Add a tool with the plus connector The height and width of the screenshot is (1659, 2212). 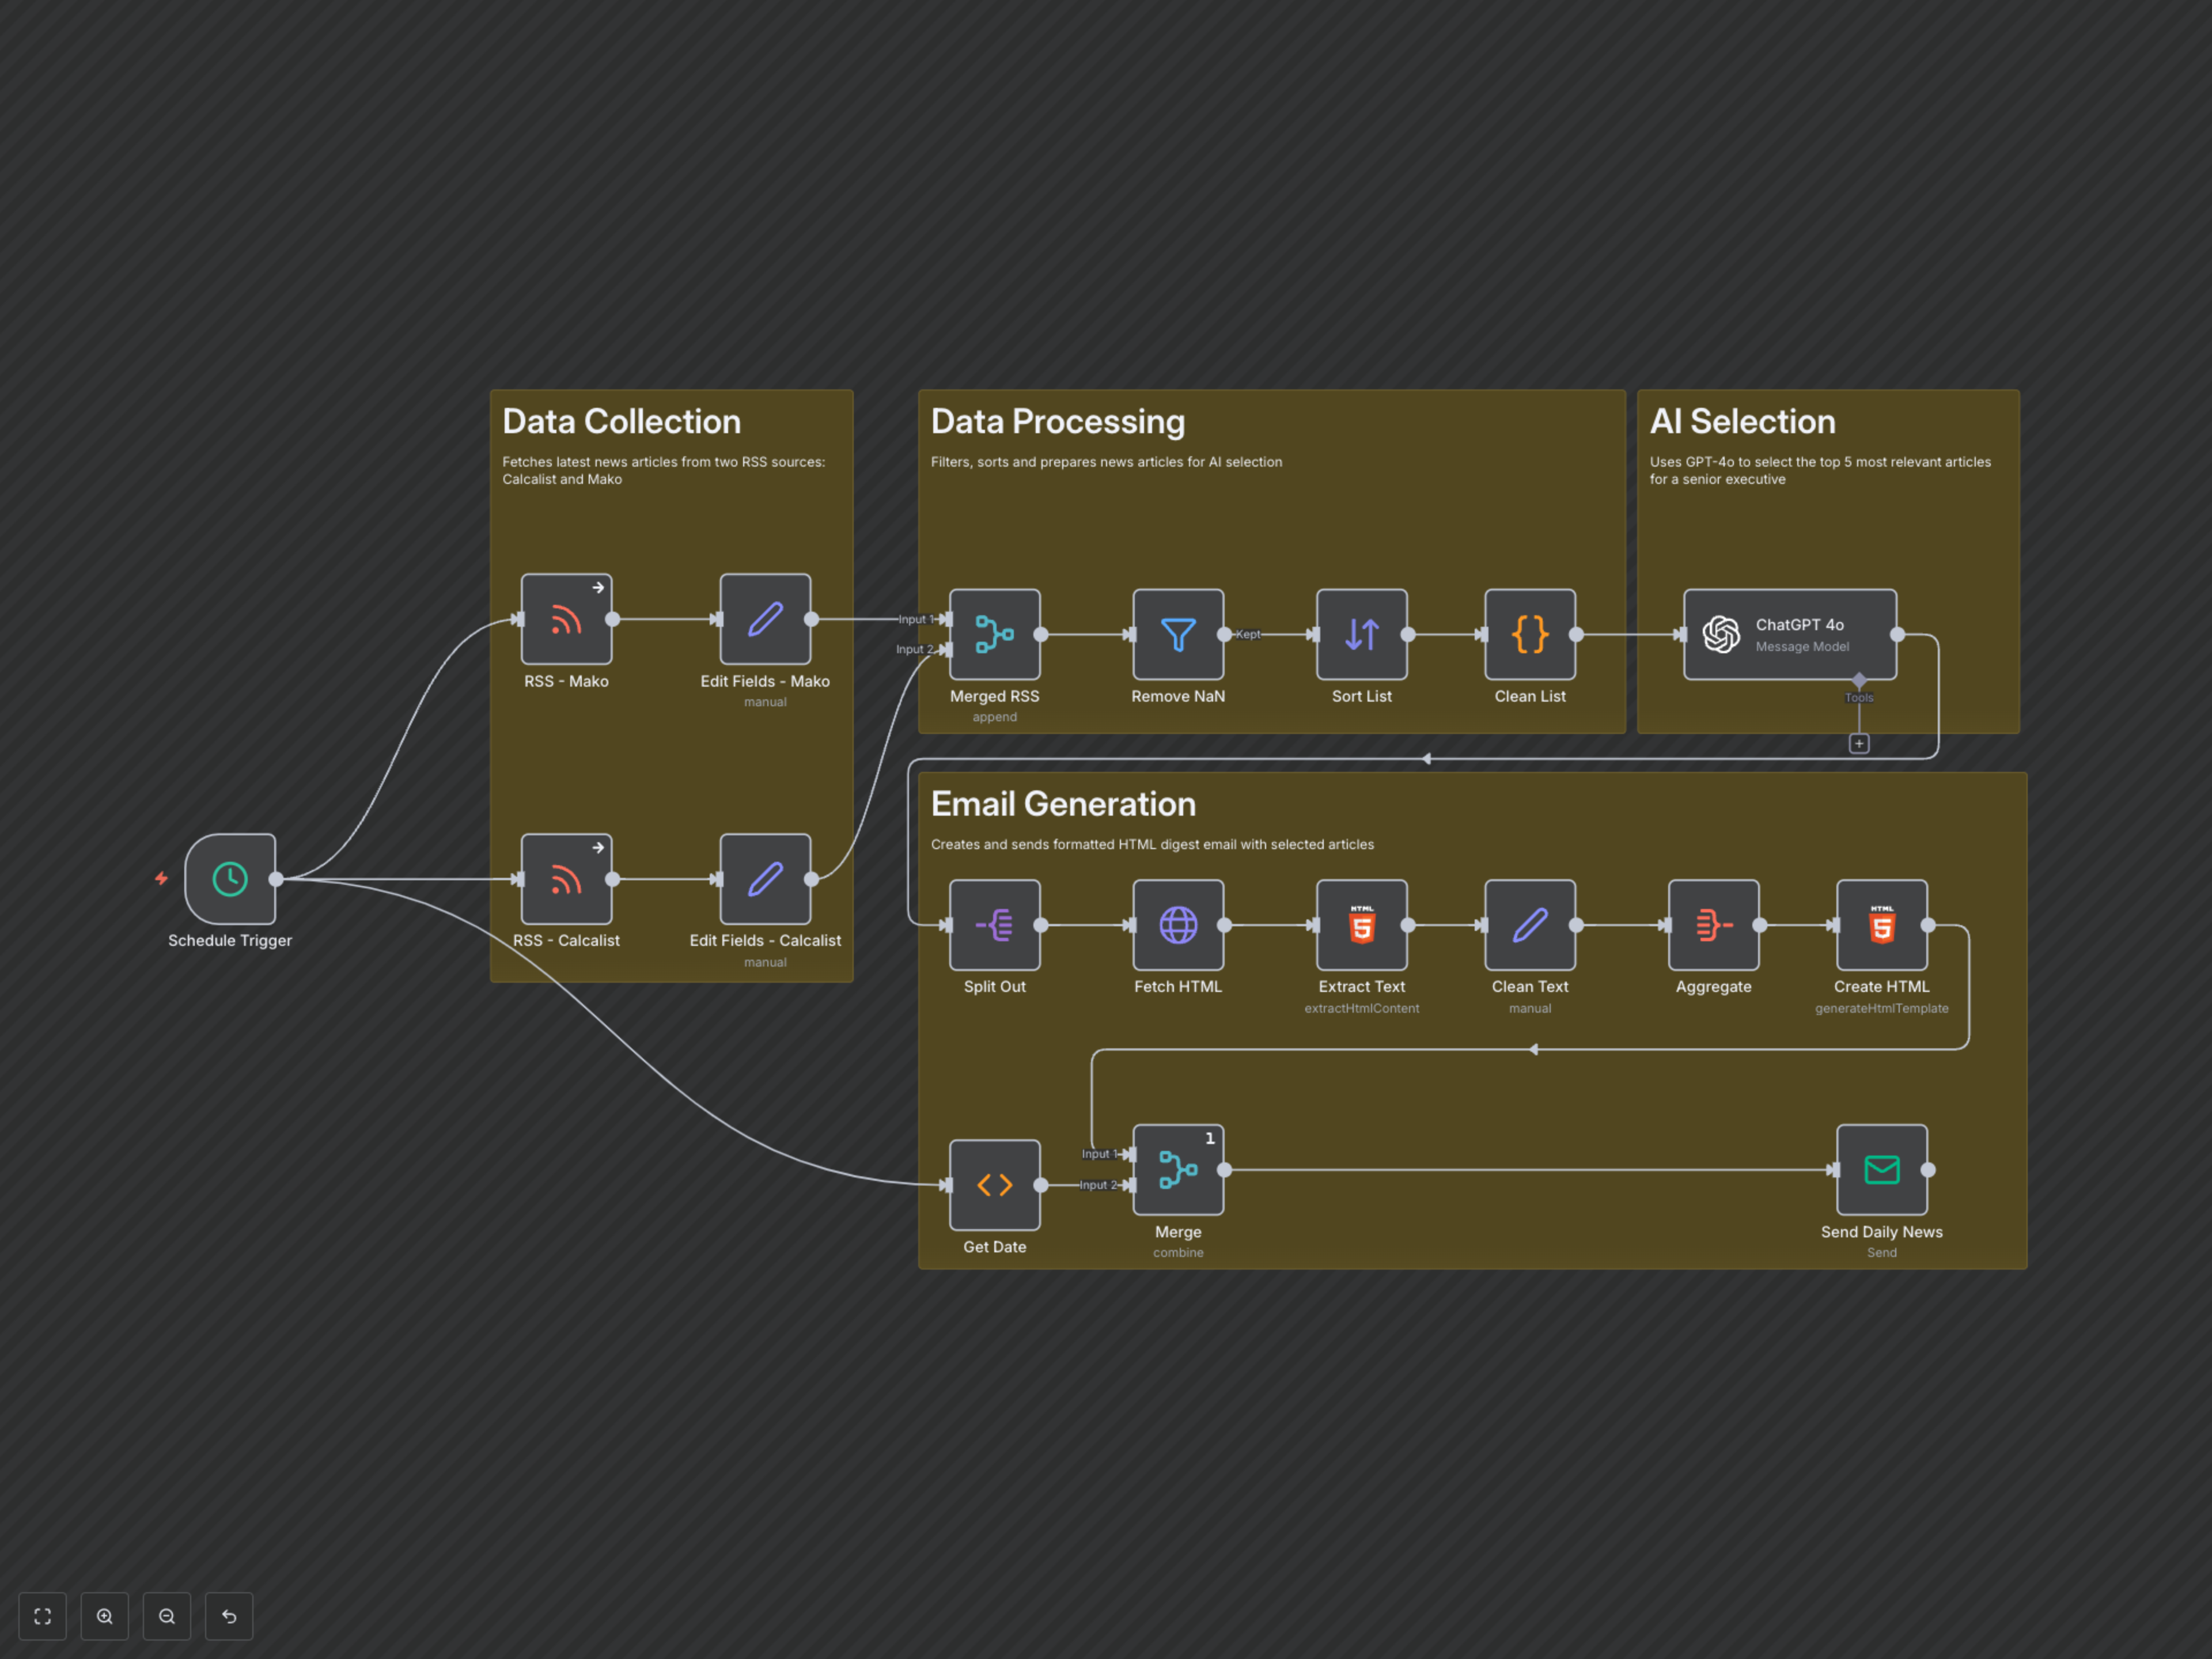click(x=1859, y=744)
